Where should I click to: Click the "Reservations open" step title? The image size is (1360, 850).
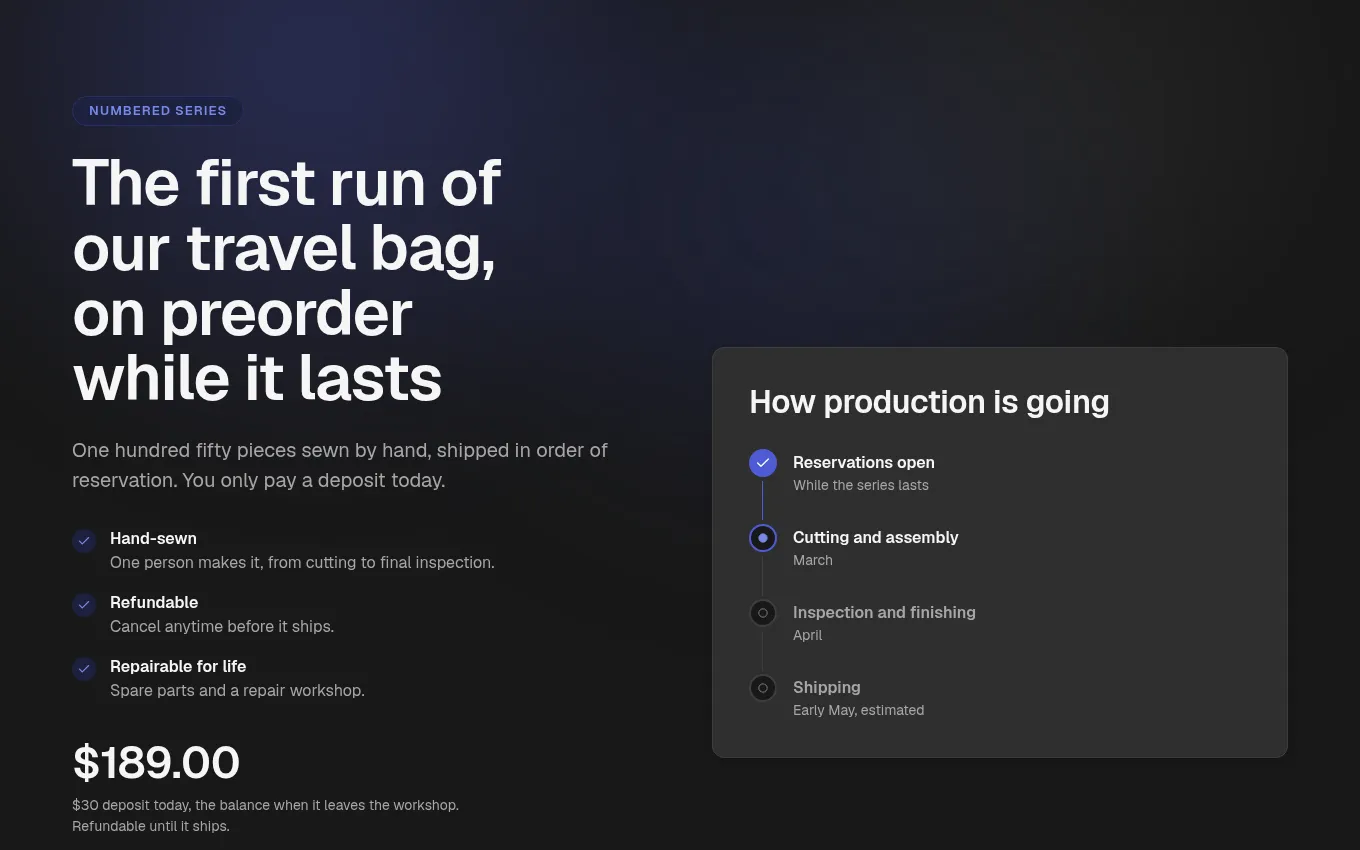click(x=864, y=462)
